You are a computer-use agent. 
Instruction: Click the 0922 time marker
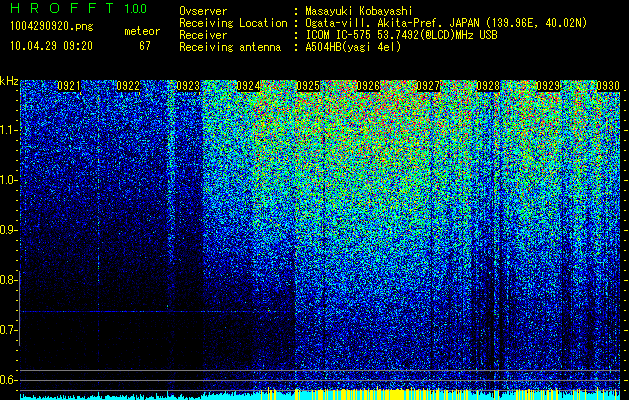(x=128, y=86)
